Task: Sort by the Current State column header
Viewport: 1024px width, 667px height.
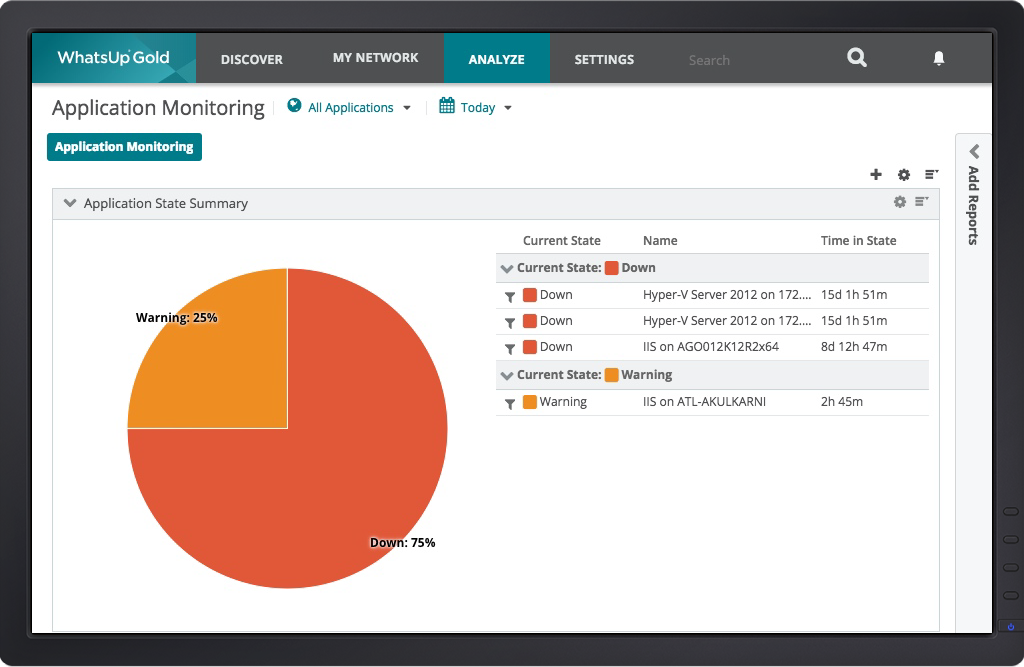Action: pyautogui.click(x=562, y=240)
